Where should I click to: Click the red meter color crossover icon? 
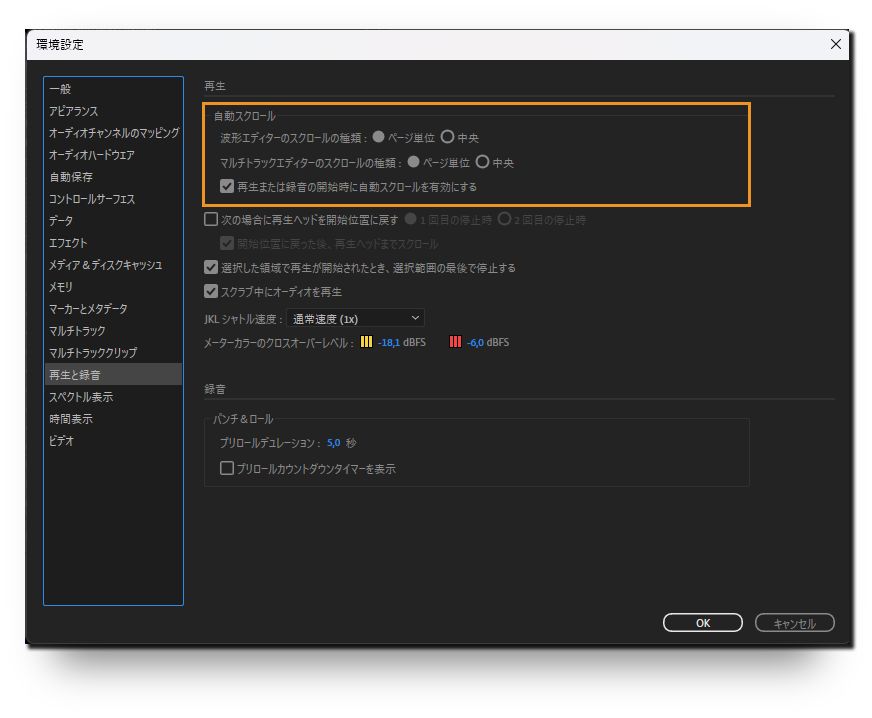[x=455, y=342]
